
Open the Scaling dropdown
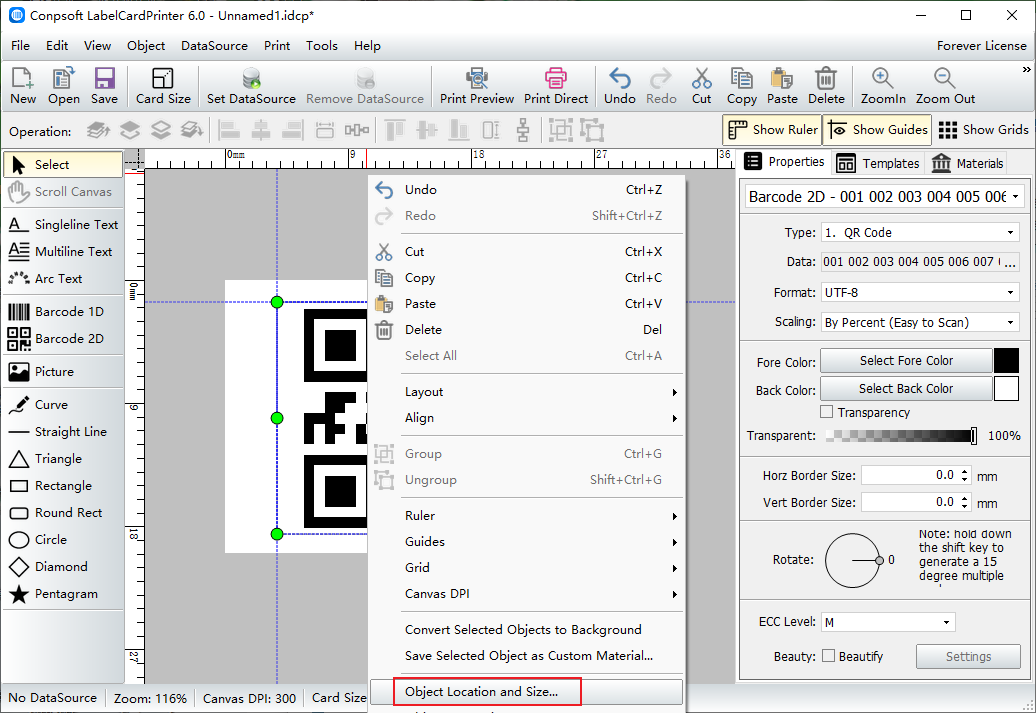920,322
